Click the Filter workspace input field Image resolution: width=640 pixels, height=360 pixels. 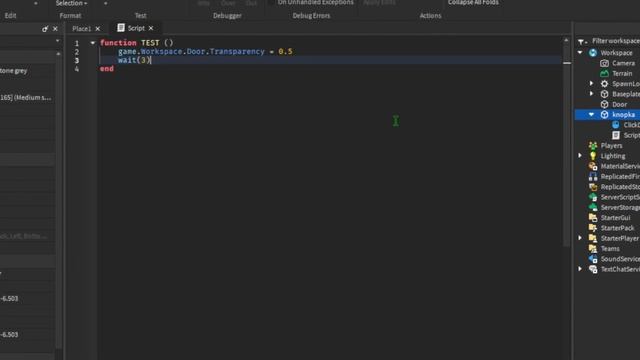(616, 41)
